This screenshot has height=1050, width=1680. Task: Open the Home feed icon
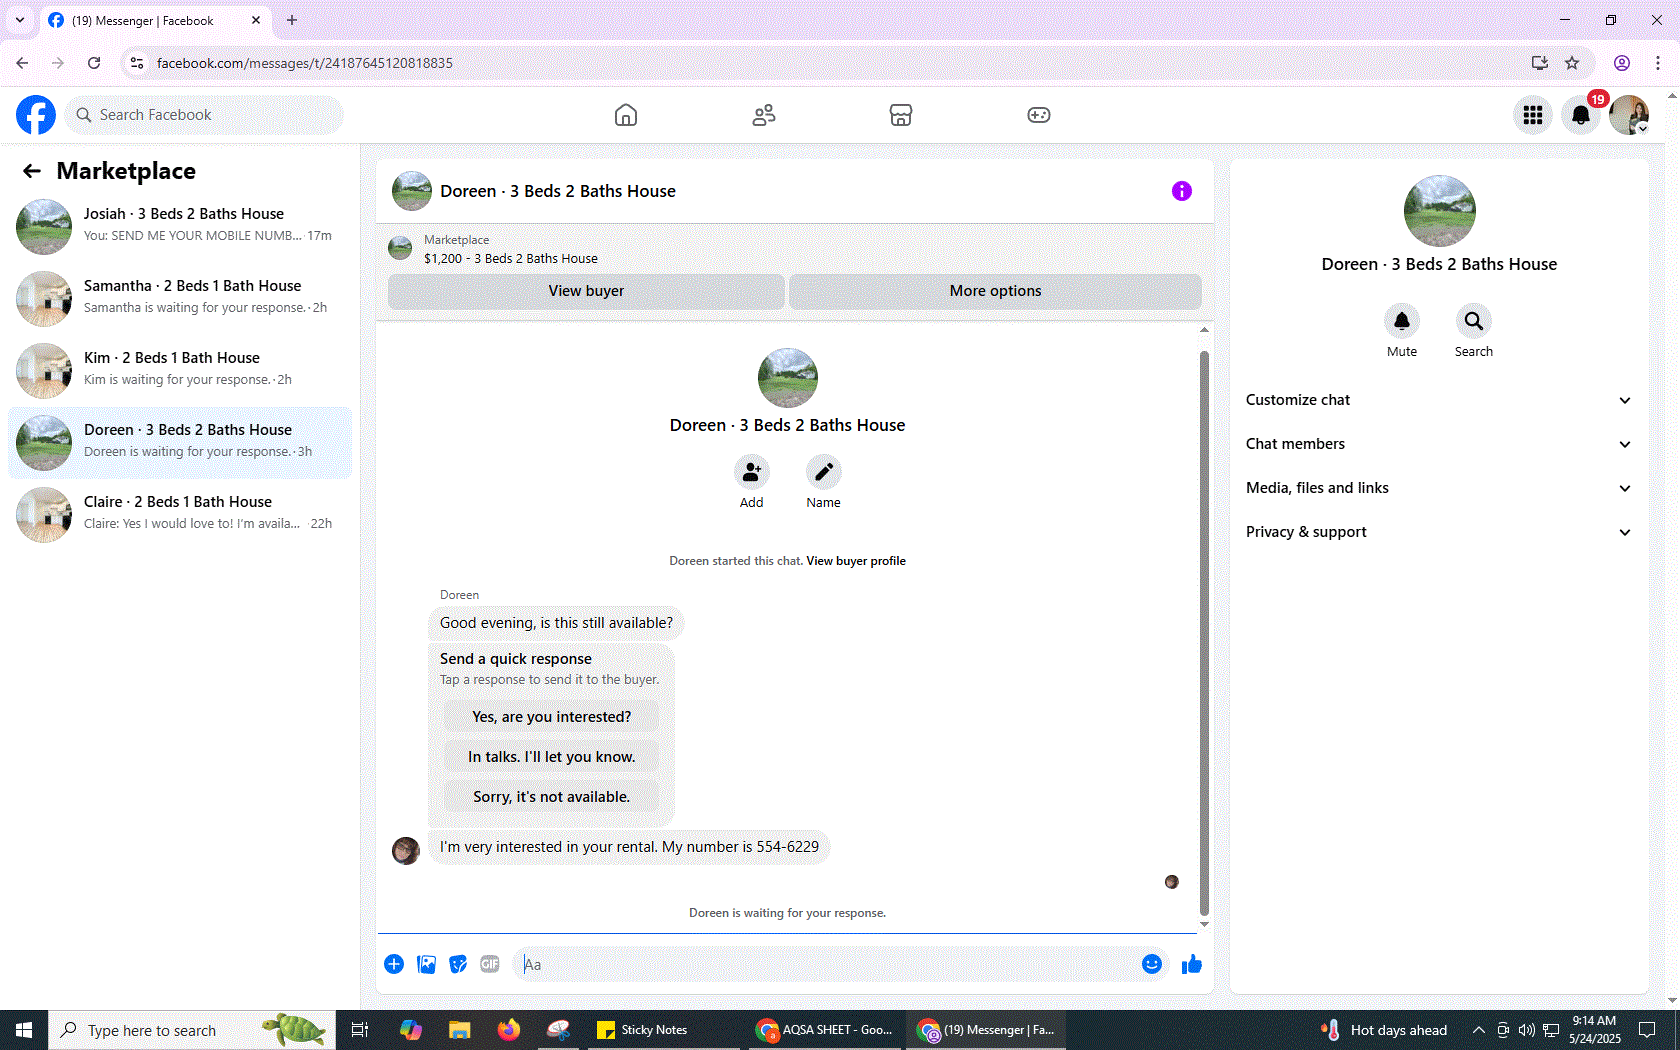click(x=626, y=115)
